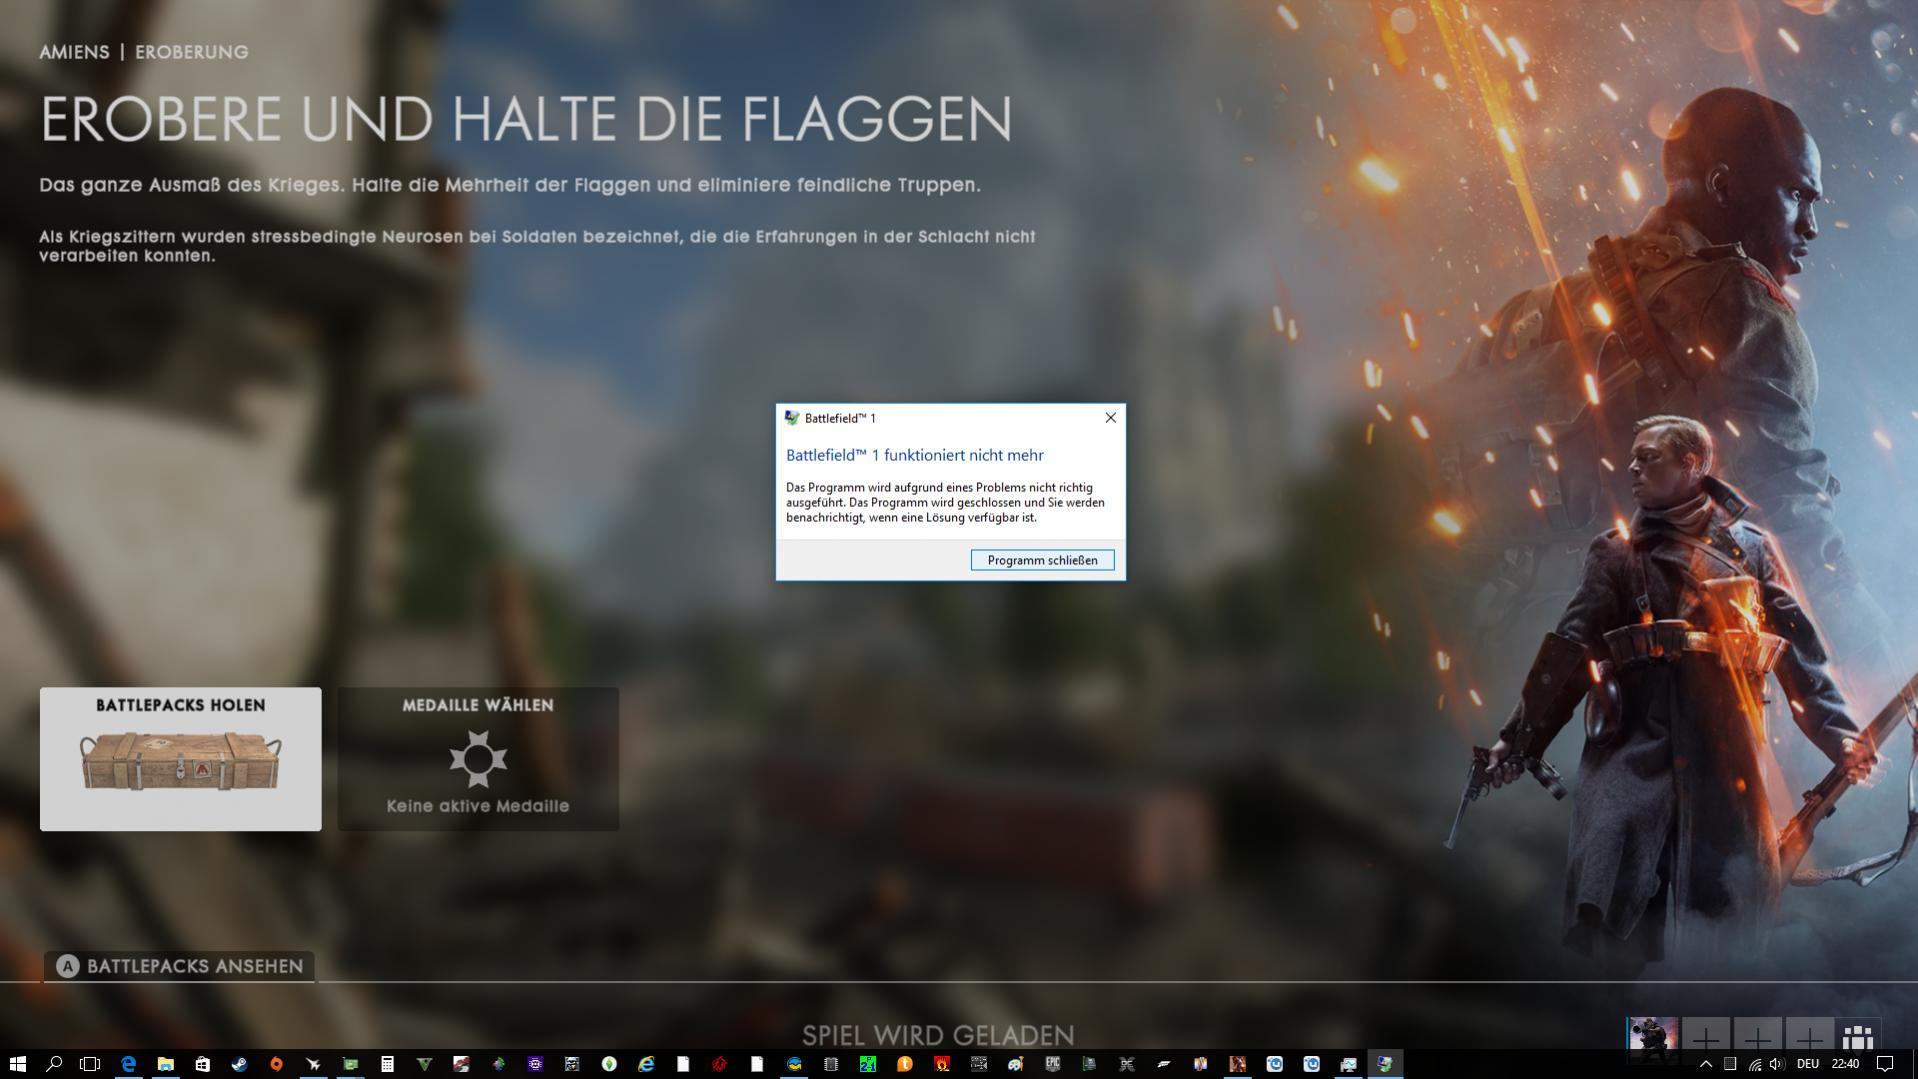This screenshot has width=1918, height=1079.
Task: Launch Internet Explorer from the taskbar
Action: [x=646, y=1064]
